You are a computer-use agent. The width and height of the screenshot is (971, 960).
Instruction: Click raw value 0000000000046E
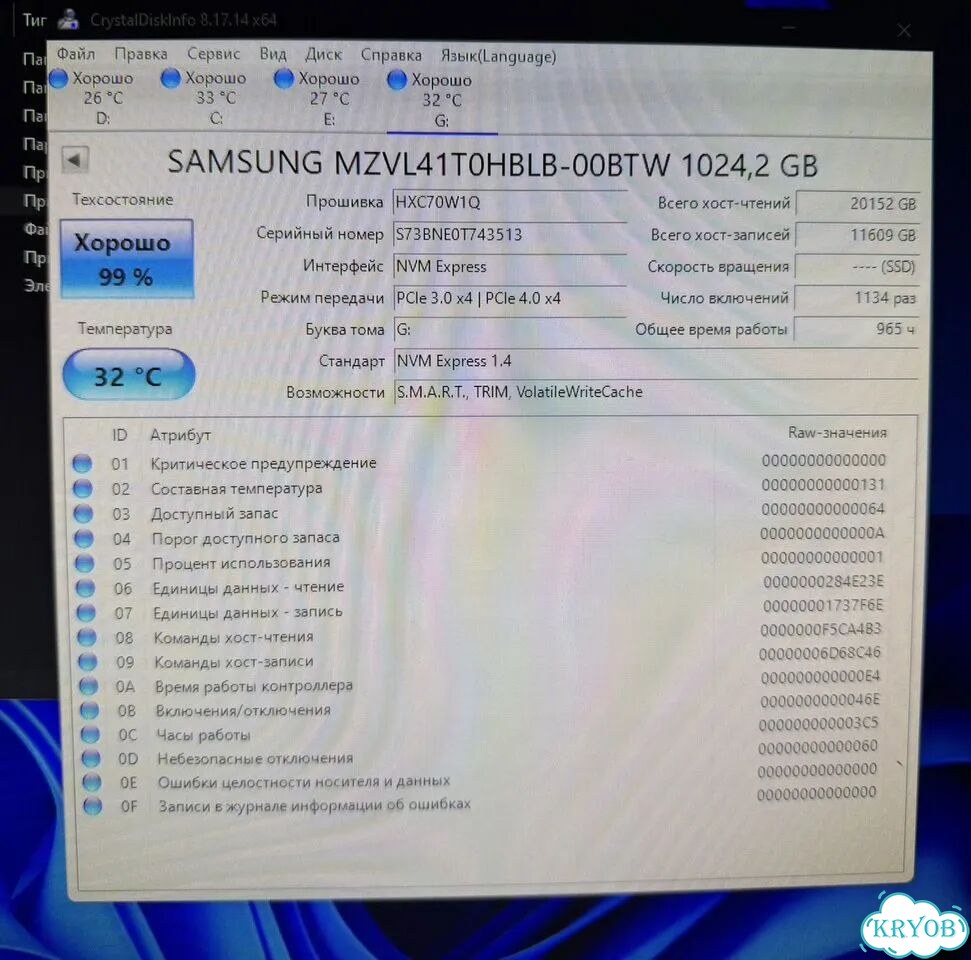pyautogui.click(x=820, y=700)
